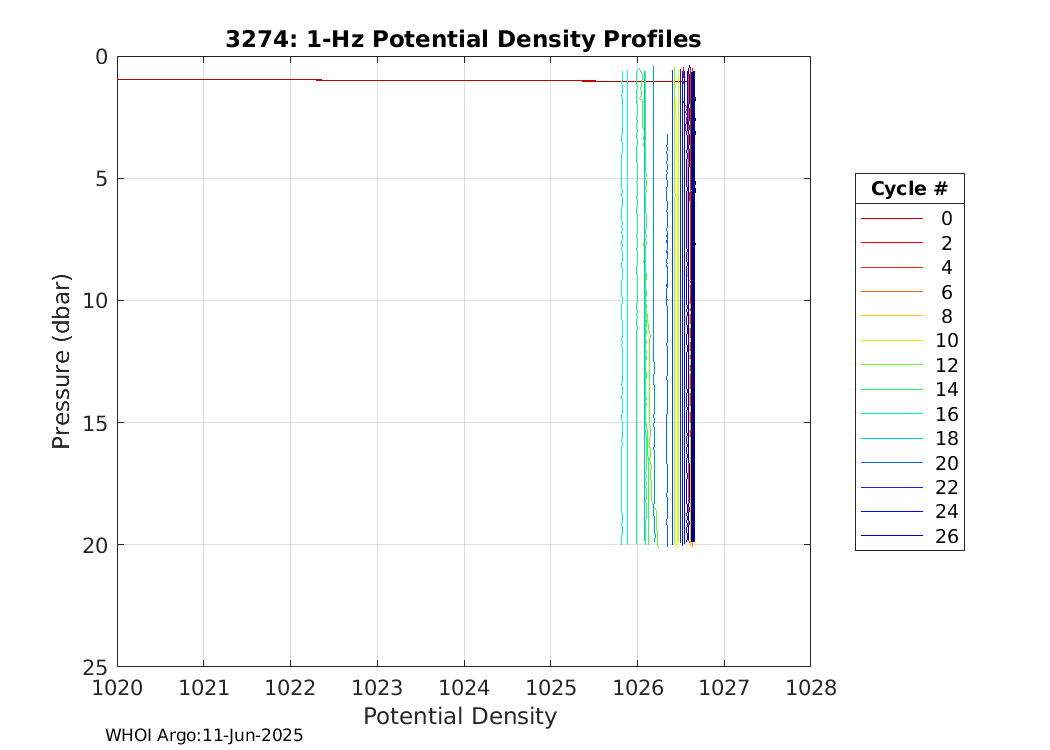Viewport: 1050px width, 750px height.
Task: Click y-axis tick label 0
Action: tap(102, 57)
